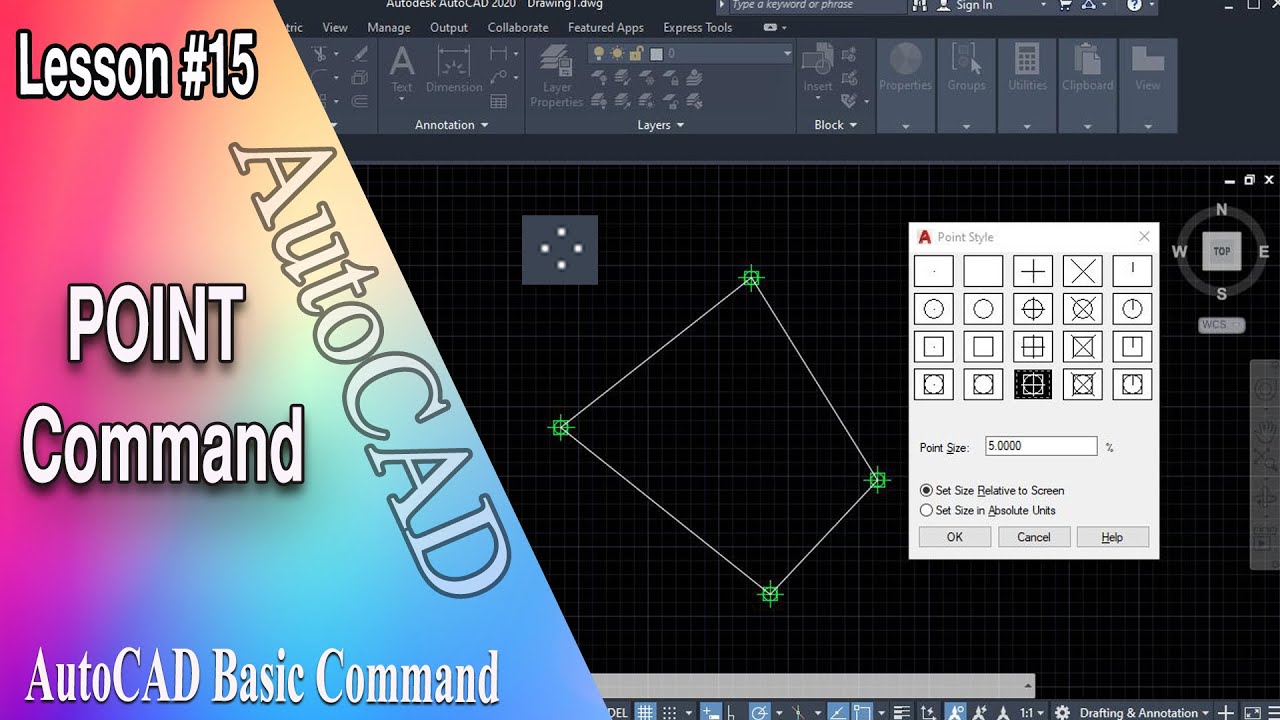
Task: Click OK in Point Style dialog
Action: click(955, 537)
